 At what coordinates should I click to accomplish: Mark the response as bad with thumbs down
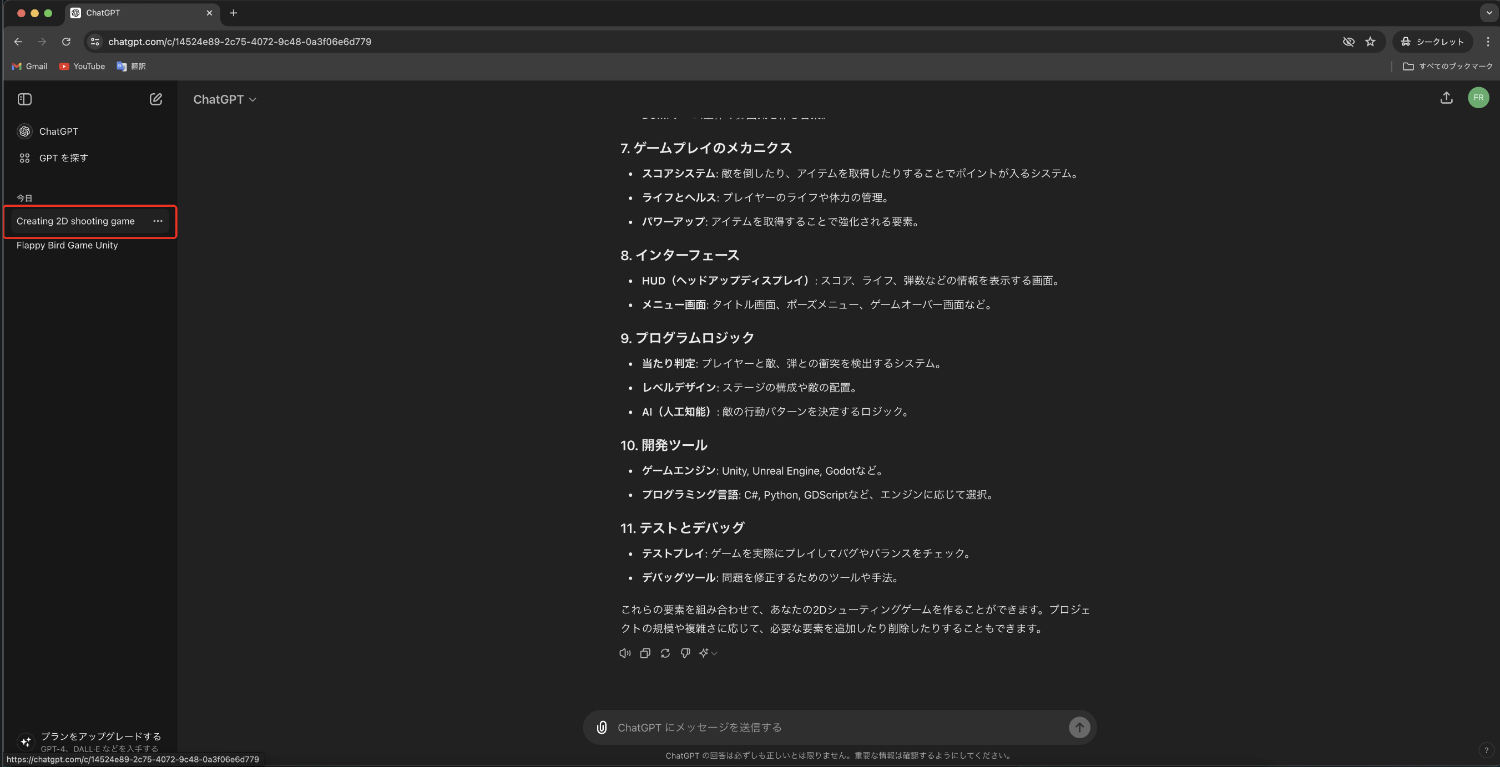(x=685, y=653)
